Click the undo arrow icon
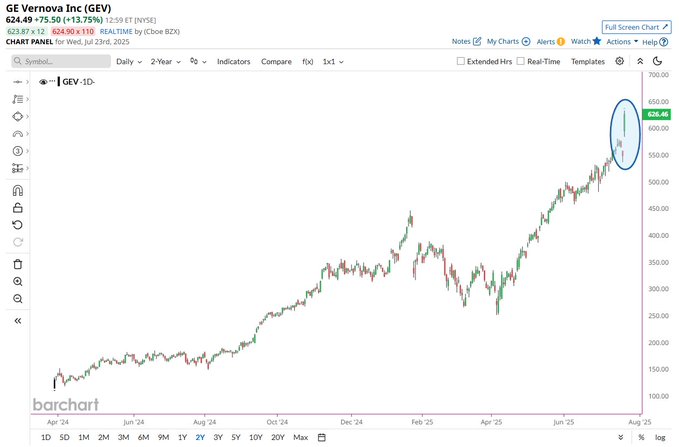This screenshot has height=447, width=679. click(18, 225)
